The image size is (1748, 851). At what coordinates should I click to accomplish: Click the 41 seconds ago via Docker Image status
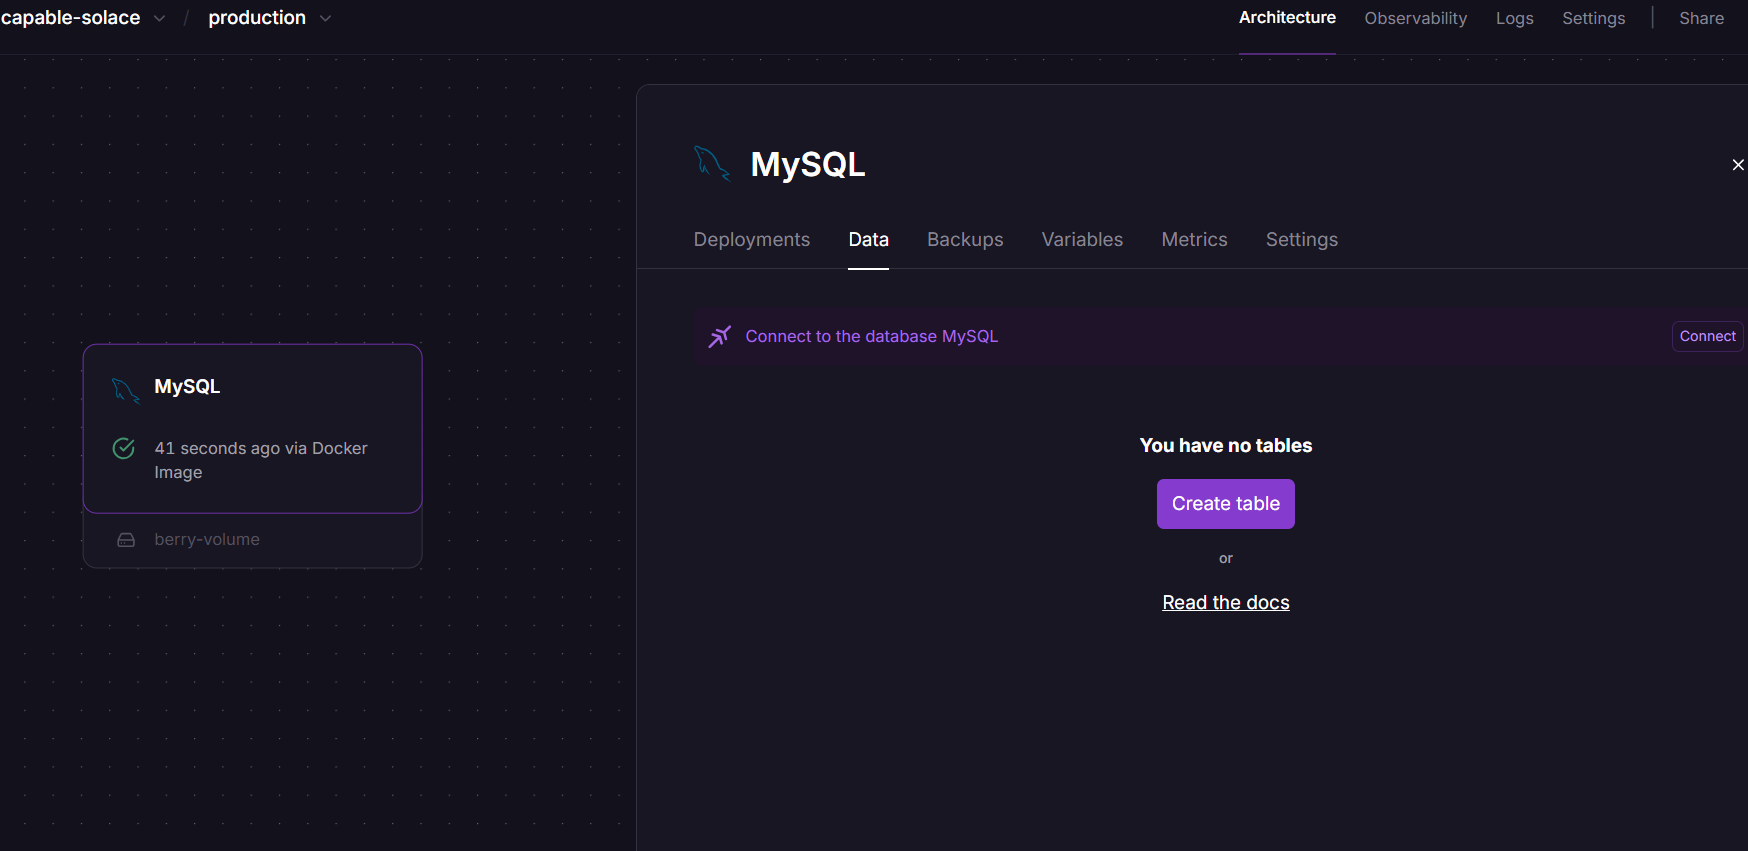click(261, 460)
